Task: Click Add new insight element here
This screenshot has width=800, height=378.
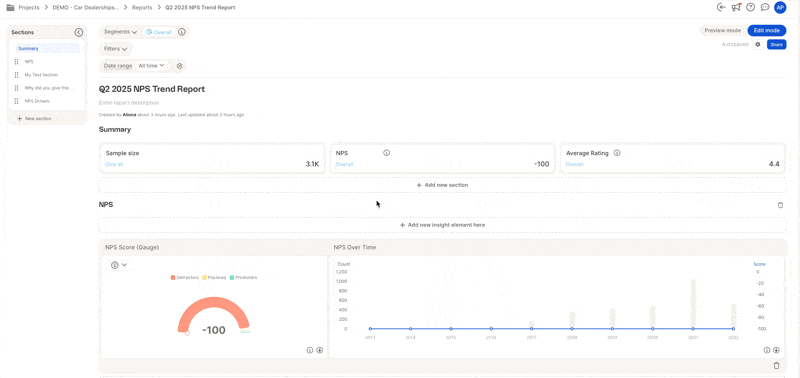Action: [442, 225]
